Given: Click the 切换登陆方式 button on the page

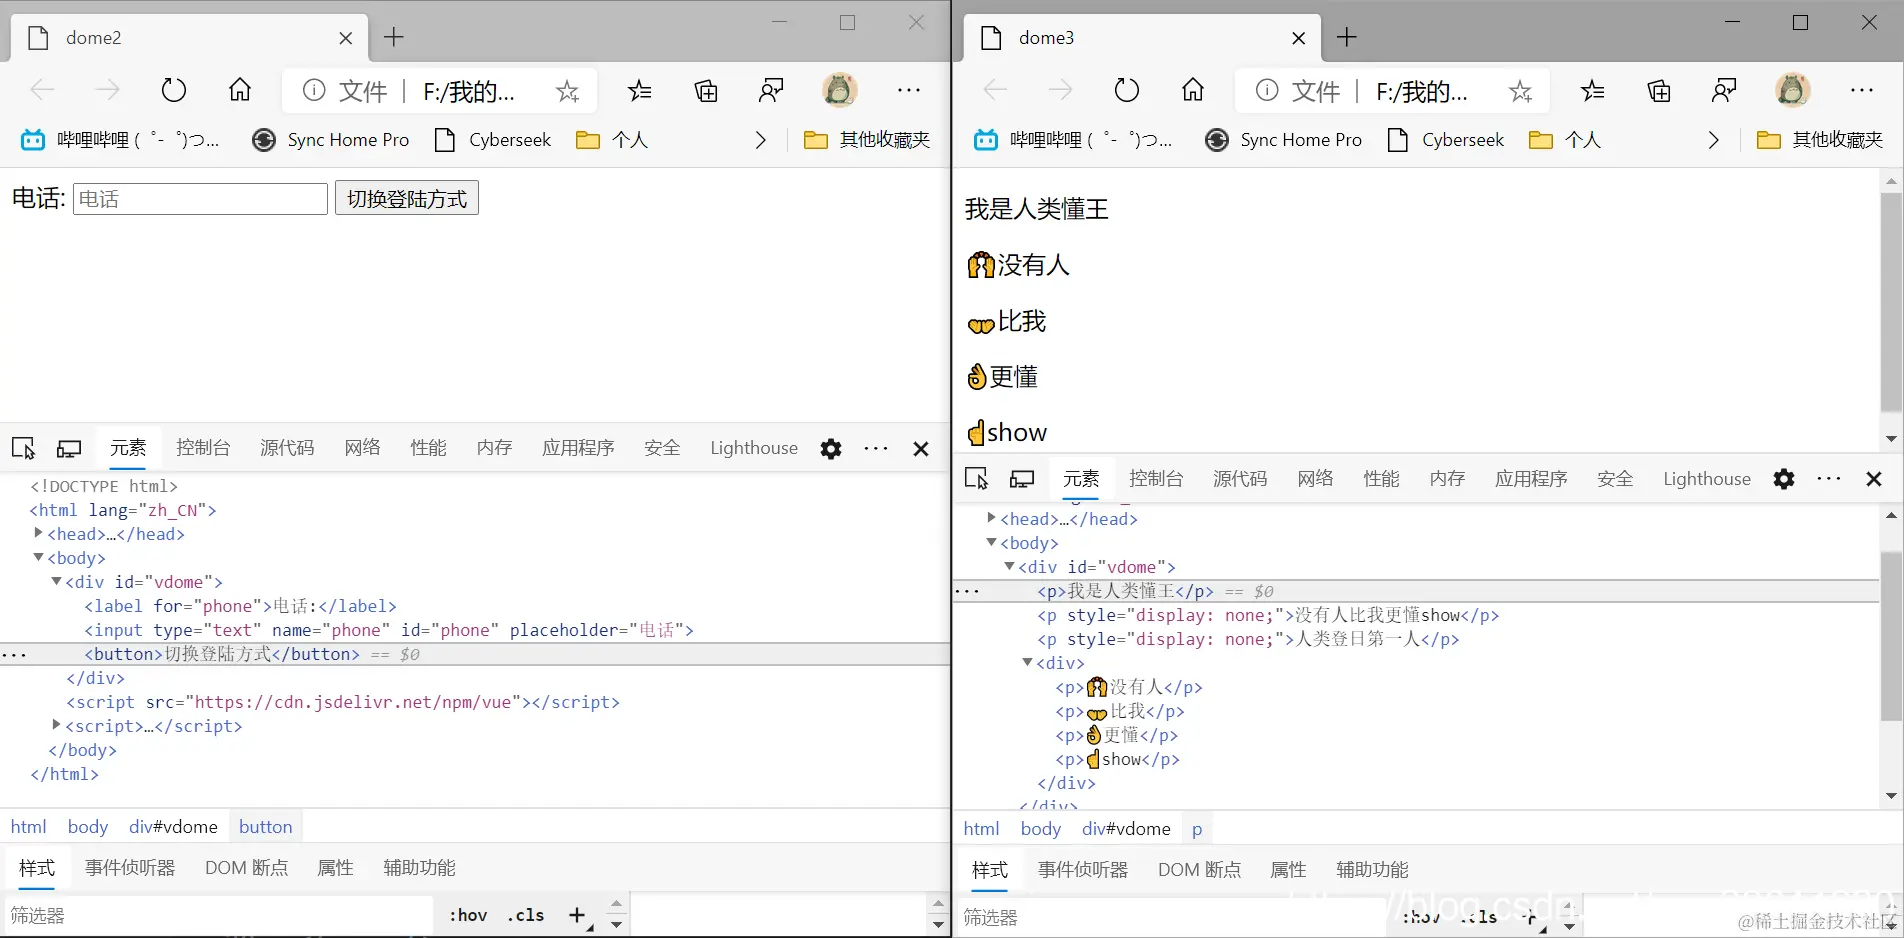Looking at the screenshot, I should pyautogui.click(x=406, y=197).
